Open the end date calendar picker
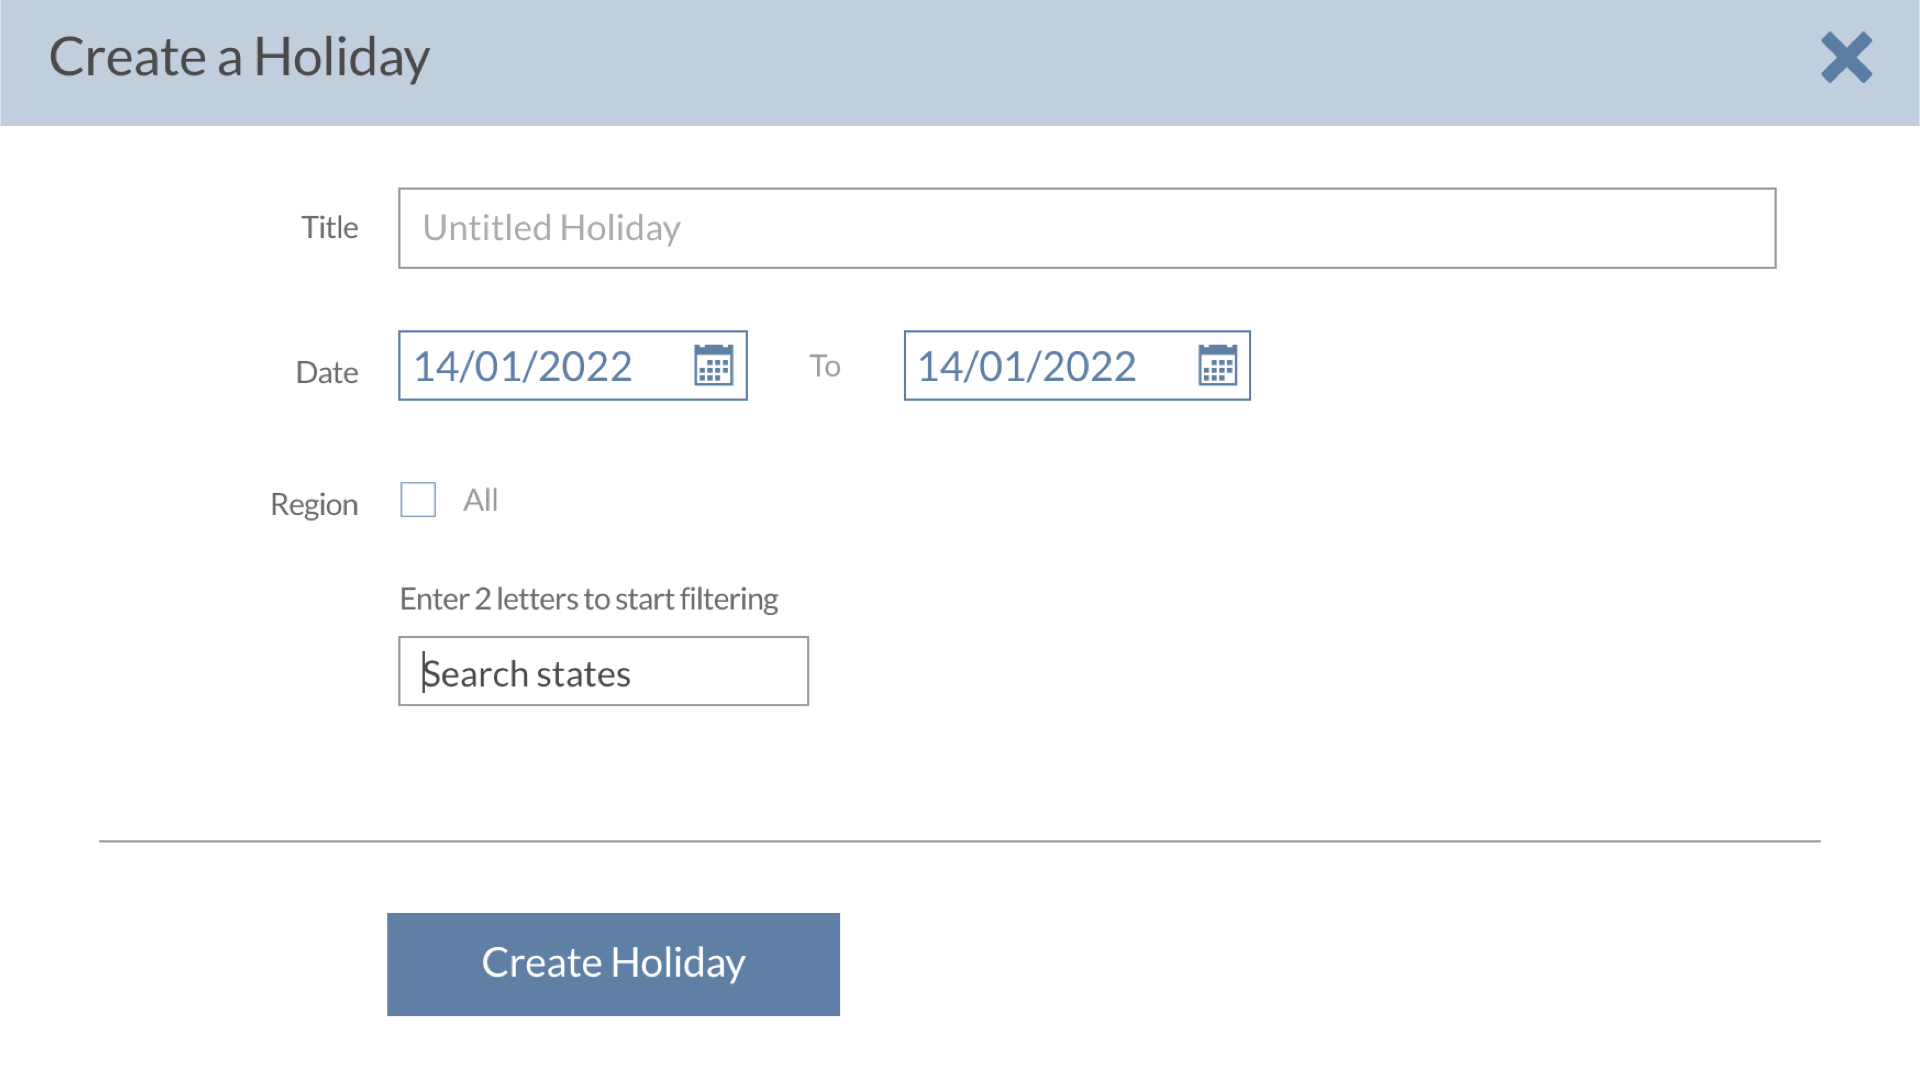 [1217, 366]
